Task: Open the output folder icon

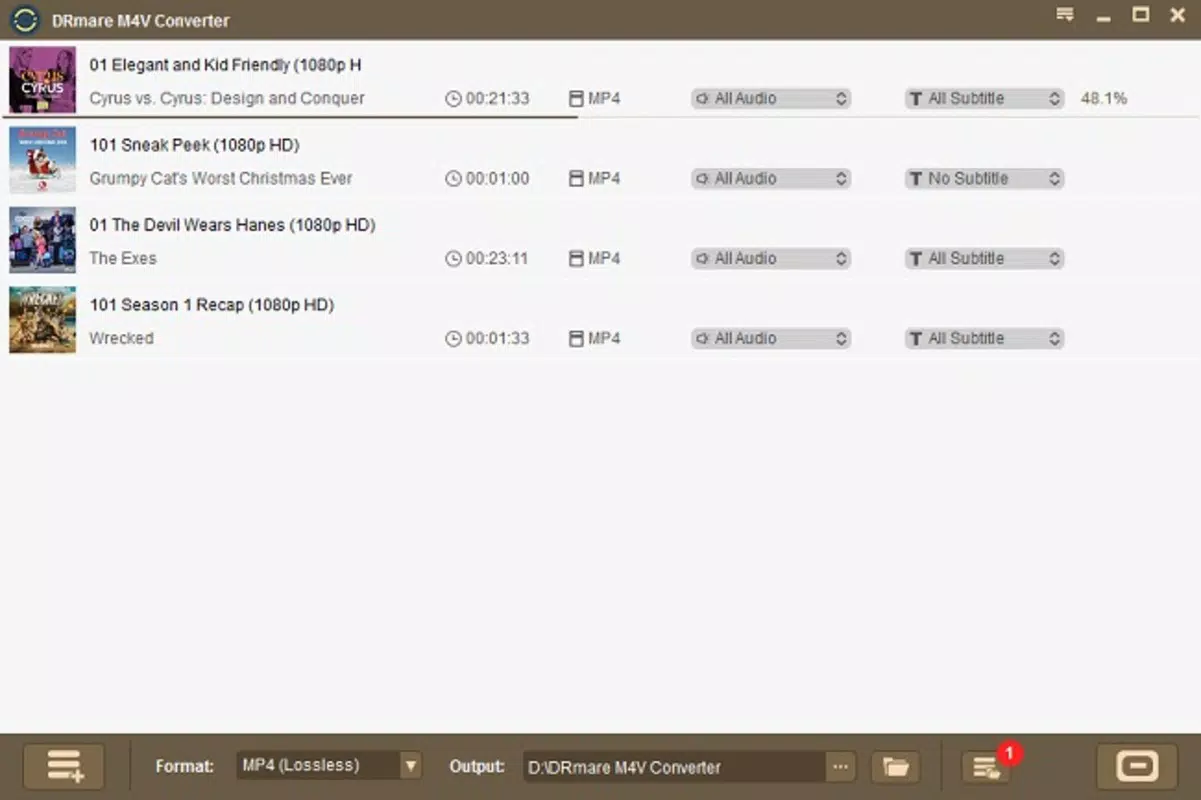Action: click(x=896, y=767)
